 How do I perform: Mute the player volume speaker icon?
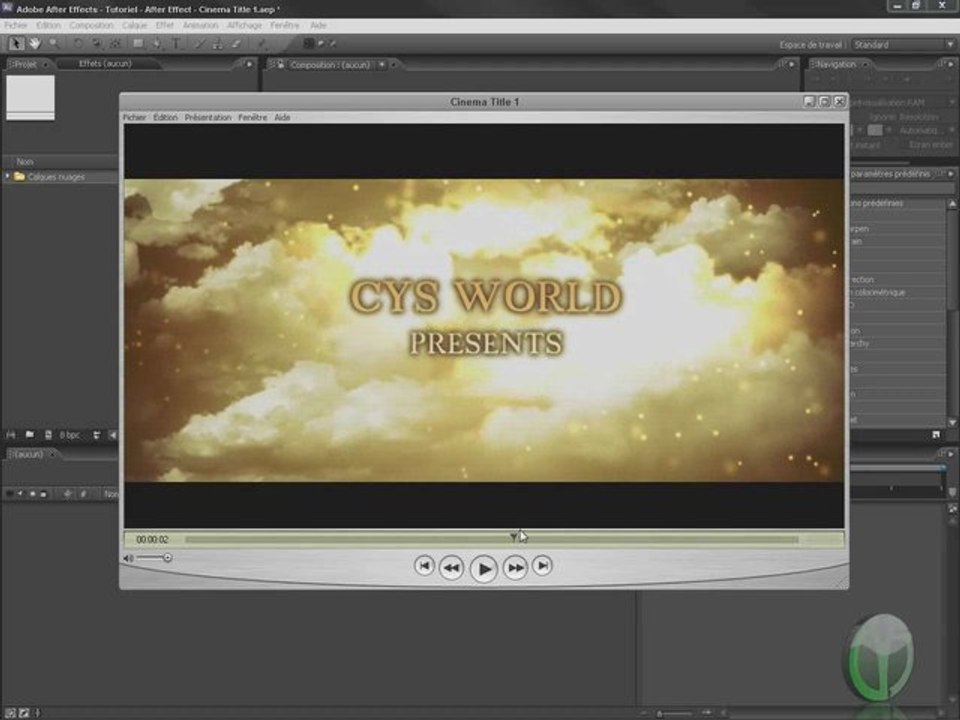[128, 558]
